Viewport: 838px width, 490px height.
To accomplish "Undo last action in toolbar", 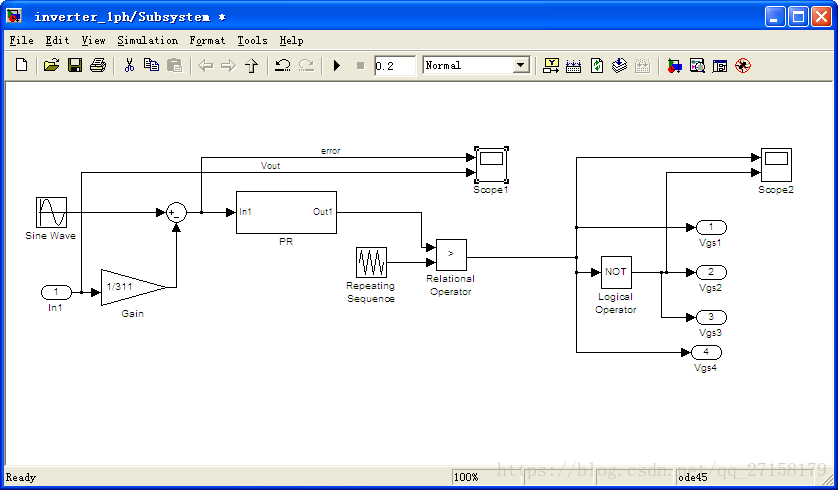I will pos(282,66).
